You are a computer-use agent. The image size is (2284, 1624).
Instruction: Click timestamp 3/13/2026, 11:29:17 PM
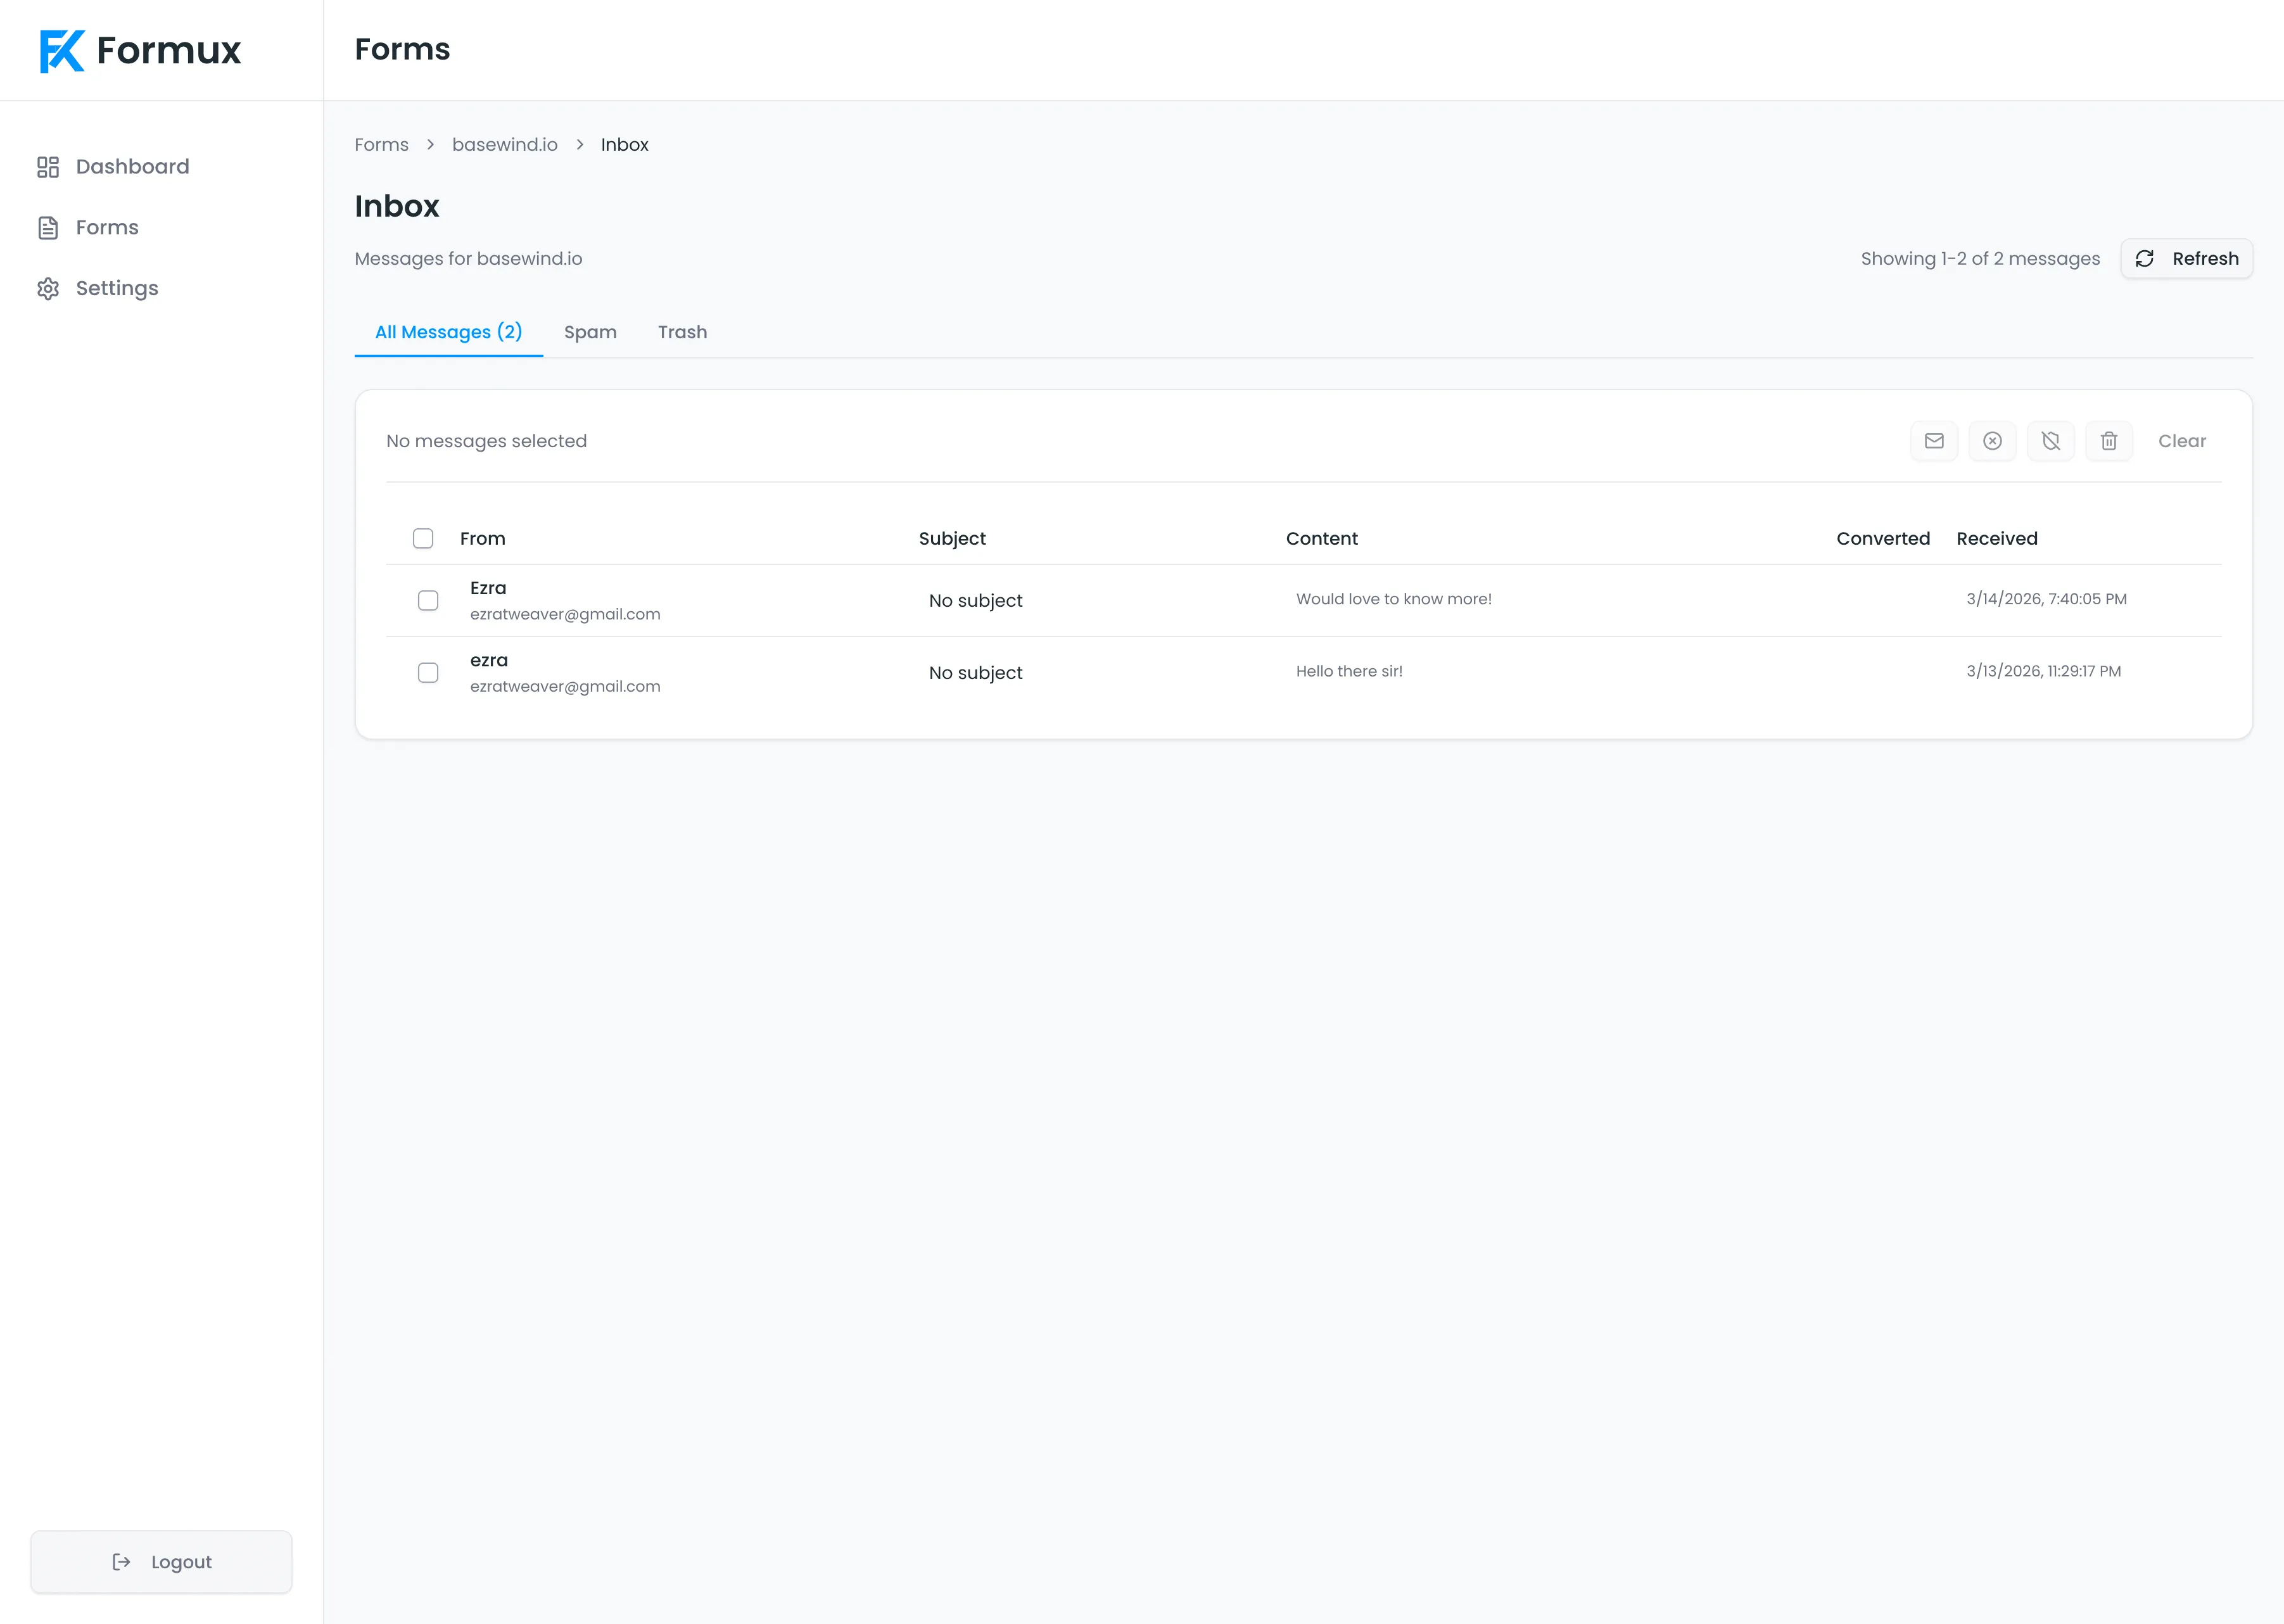point(2043,671)
